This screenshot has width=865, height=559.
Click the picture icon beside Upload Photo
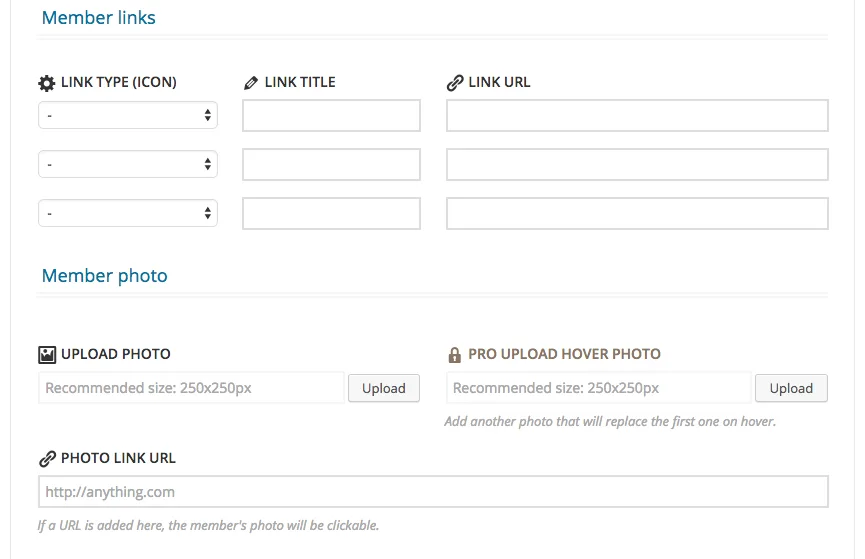[47, 354]
